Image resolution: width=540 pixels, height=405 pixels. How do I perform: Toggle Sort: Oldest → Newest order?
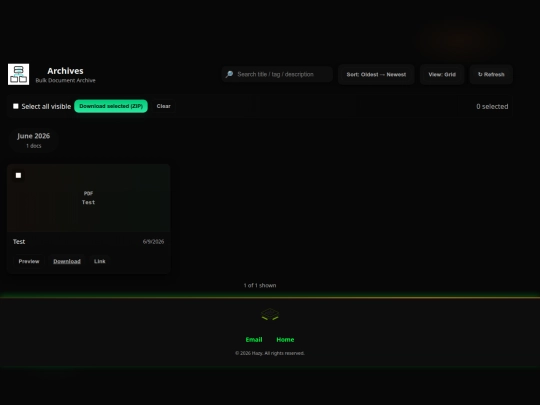[376, 74]
